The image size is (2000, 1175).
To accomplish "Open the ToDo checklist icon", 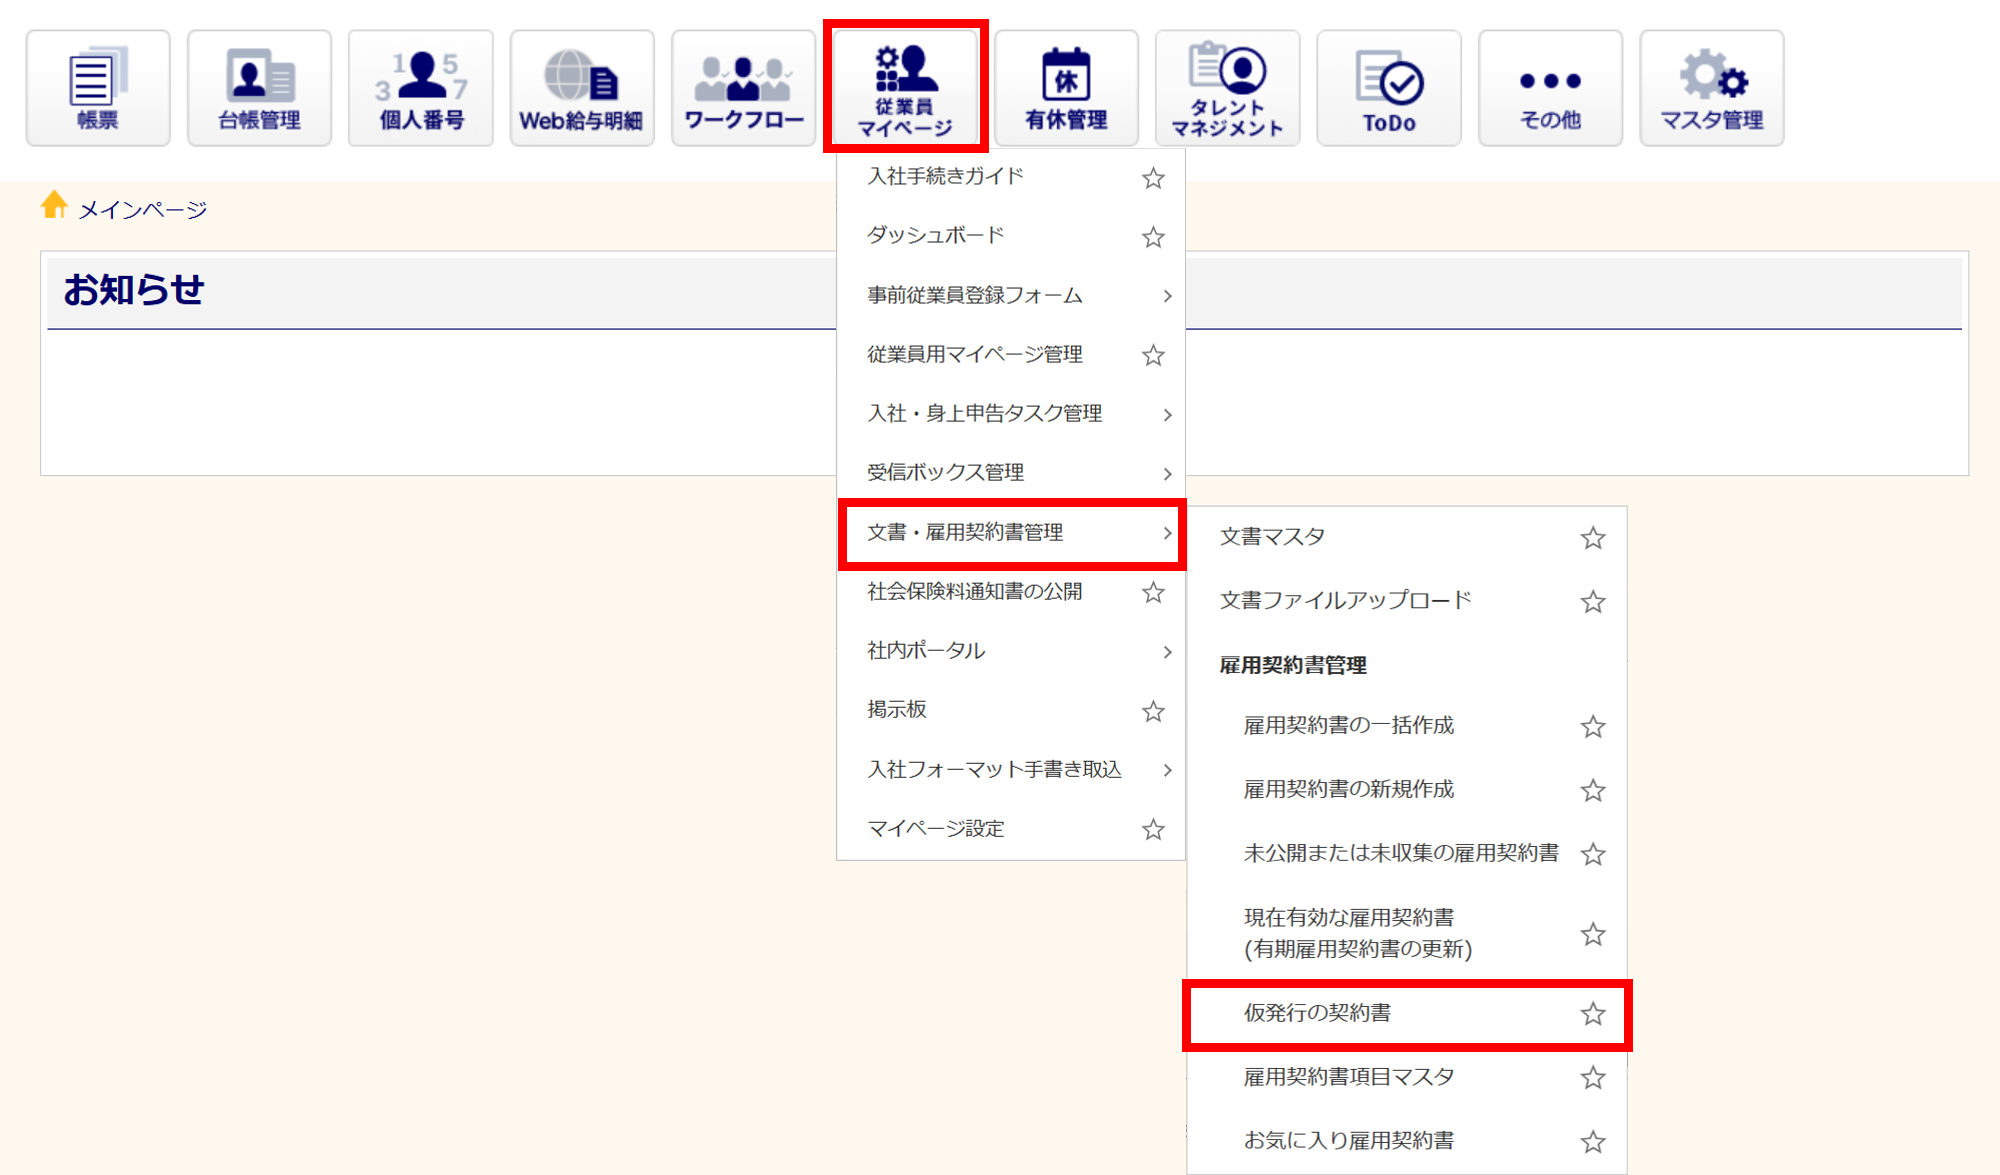I will [1389, 88].
